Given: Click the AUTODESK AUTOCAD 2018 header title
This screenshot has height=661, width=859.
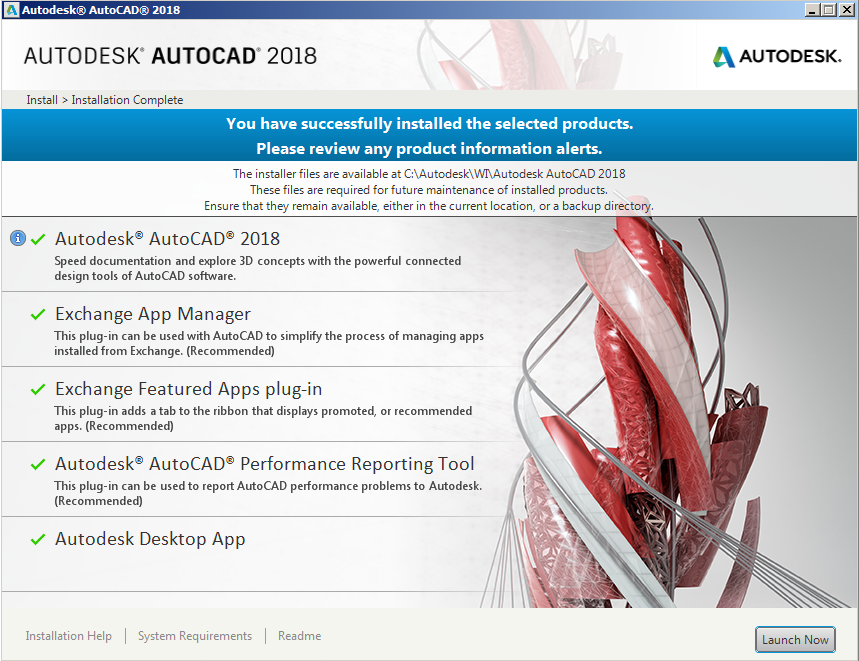Looking at the screenshot, I should (x=170, y=56).
